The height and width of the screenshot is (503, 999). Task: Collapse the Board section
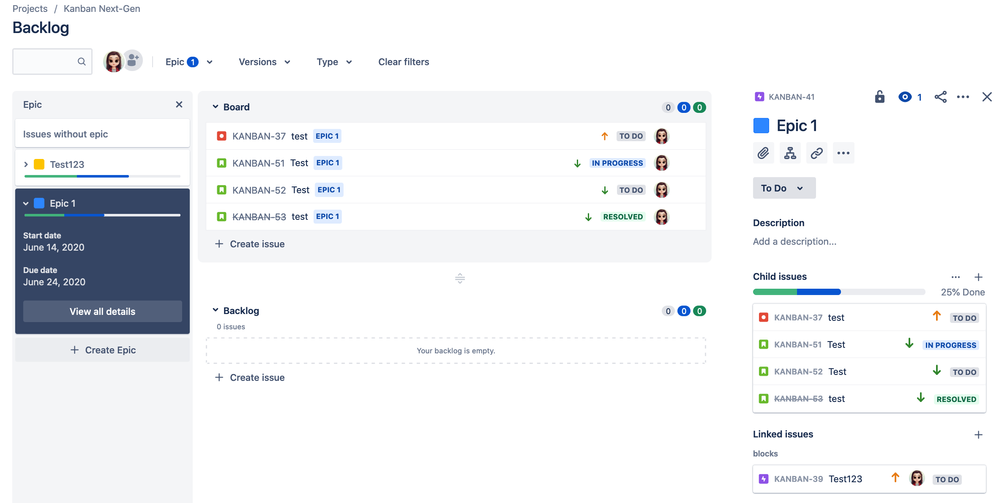click(215, 107)
